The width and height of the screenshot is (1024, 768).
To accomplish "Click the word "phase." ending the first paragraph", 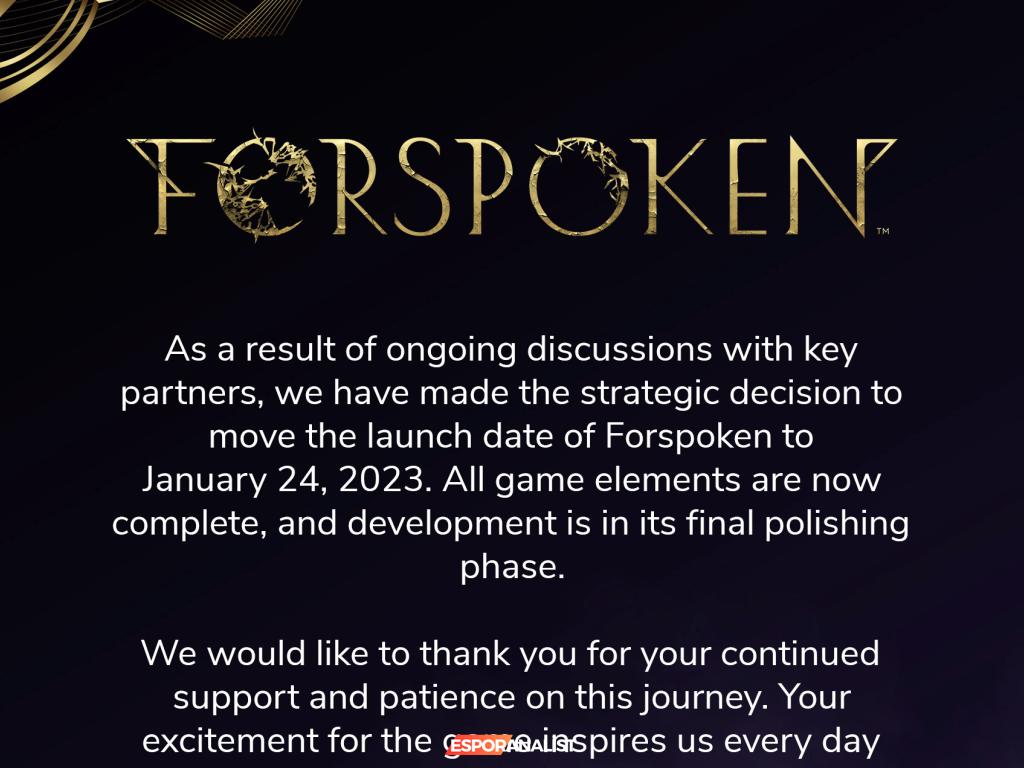I will coord(512,567).
